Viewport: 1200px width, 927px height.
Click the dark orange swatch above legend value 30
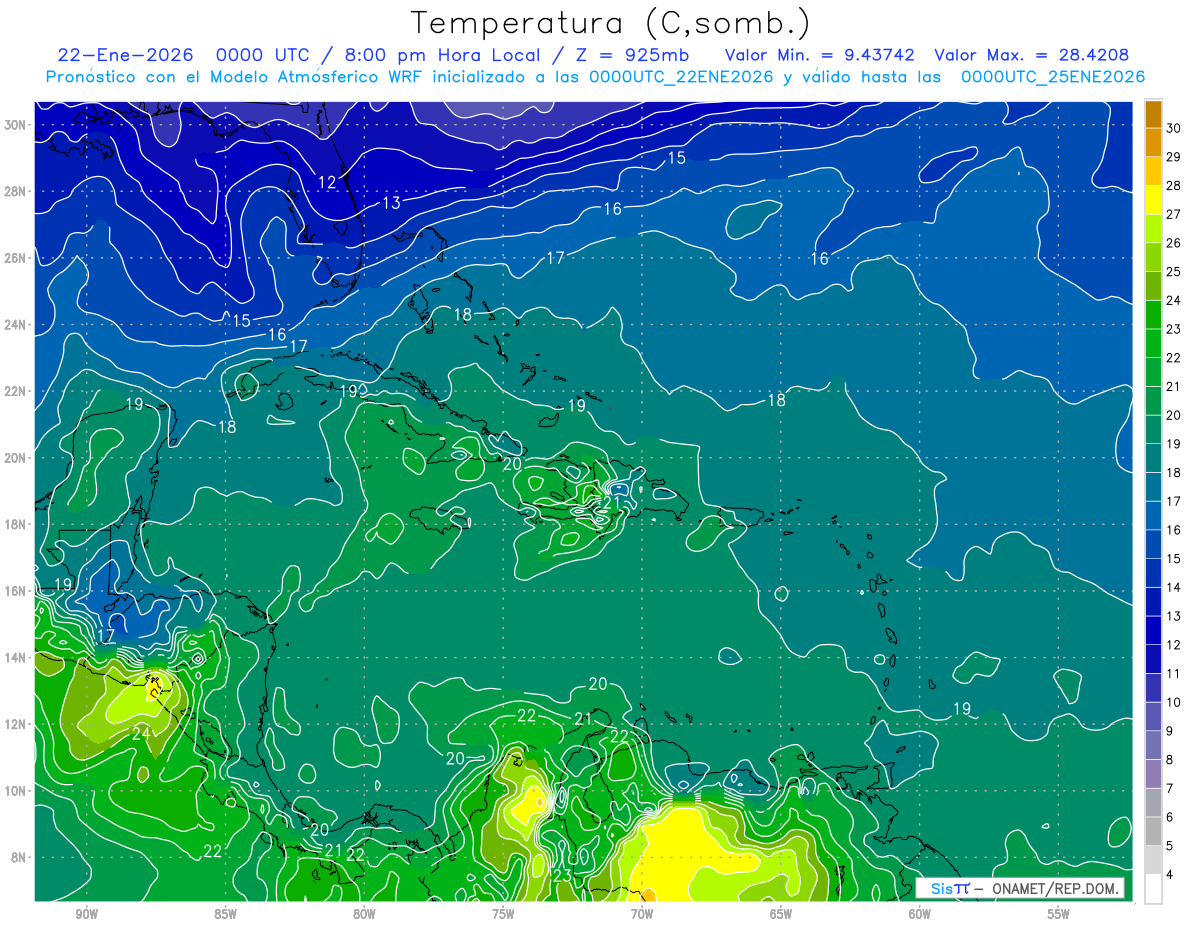pos(1153,114)
